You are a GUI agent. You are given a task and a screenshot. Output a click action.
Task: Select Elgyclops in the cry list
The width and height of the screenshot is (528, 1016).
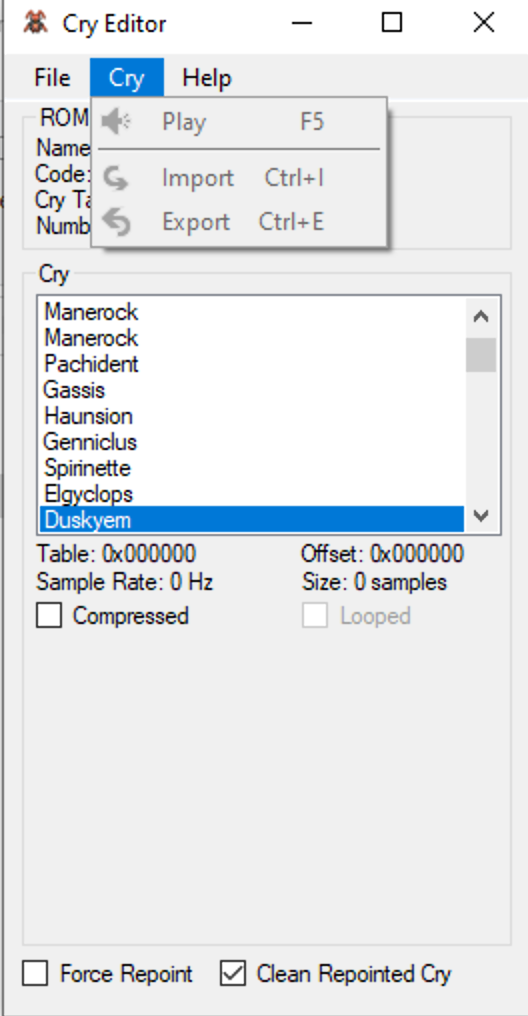click(251, 494)
